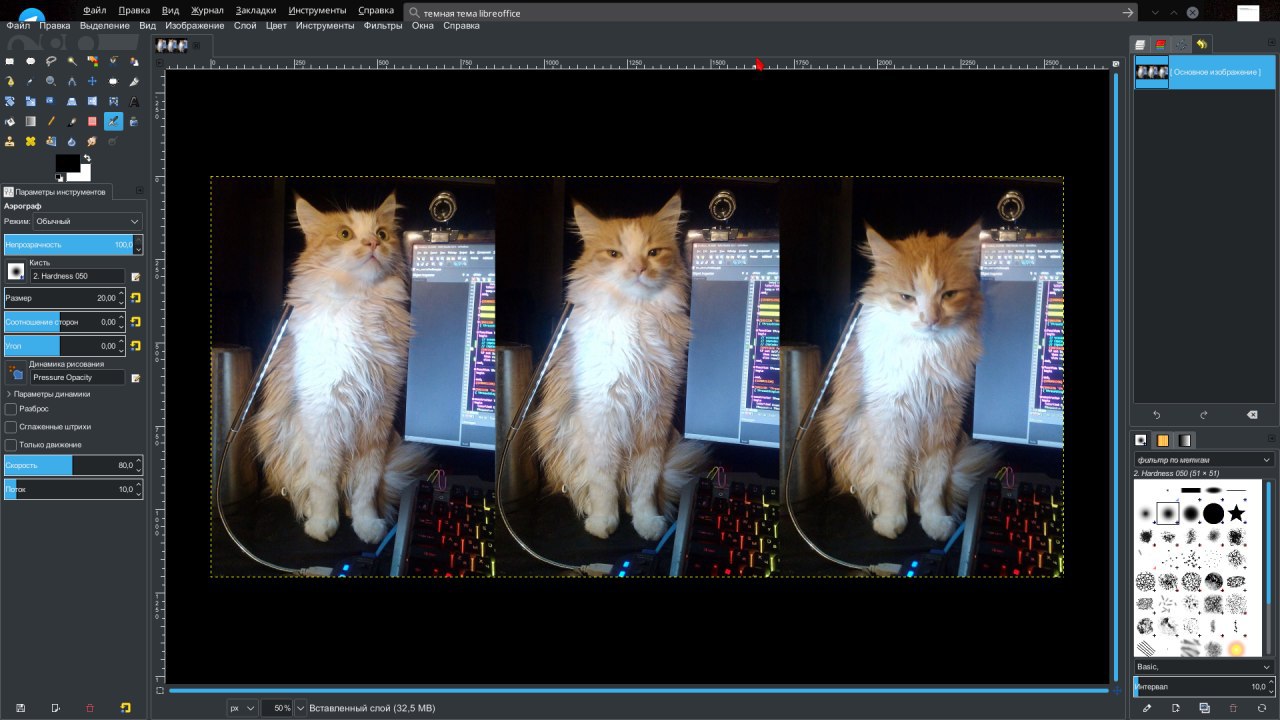The width and height of the screenshot is (1280, 720).
Task: Select the Zoom magnifier tool
Action: pos(51,81)
